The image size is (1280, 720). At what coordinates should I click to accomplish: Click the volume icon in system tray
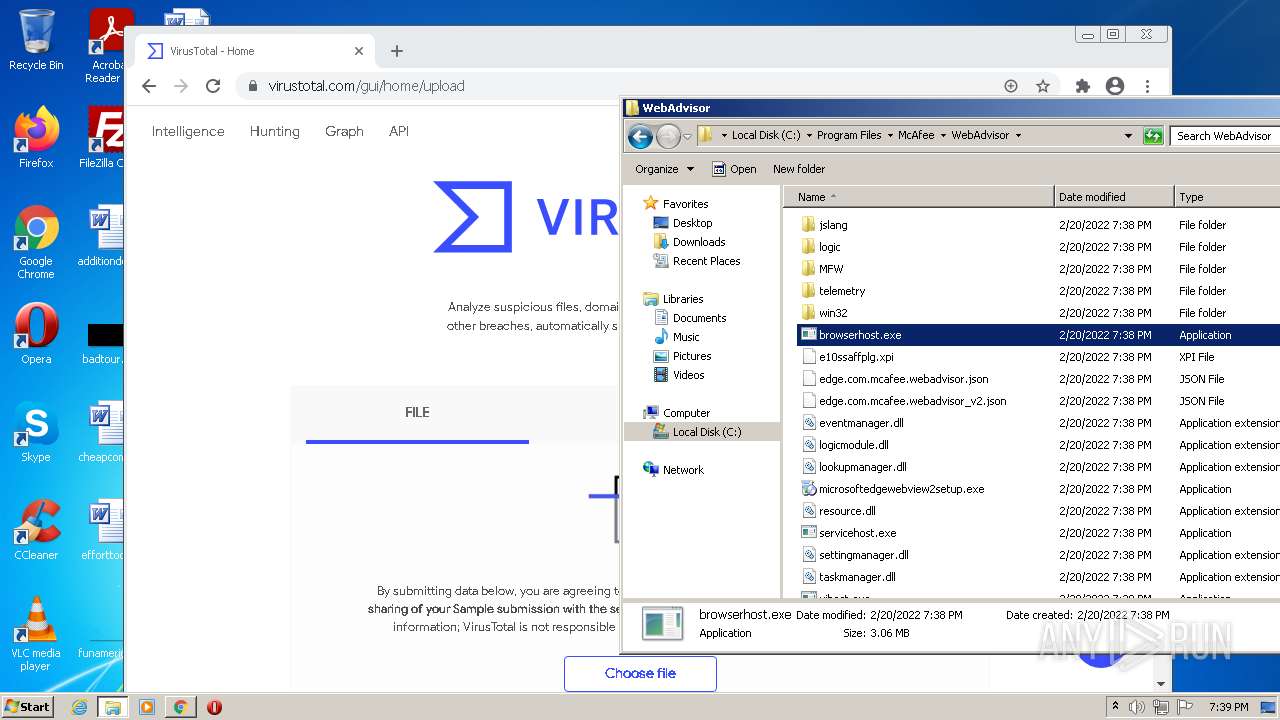point(1137,707)
